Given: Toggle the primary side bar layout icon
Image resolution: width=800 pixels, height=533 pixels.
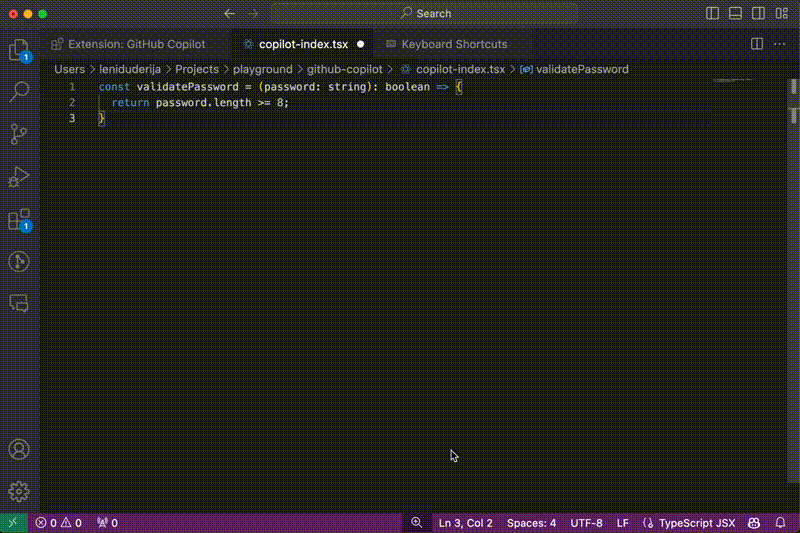Looking at the screenshot, I should (712, 14).
